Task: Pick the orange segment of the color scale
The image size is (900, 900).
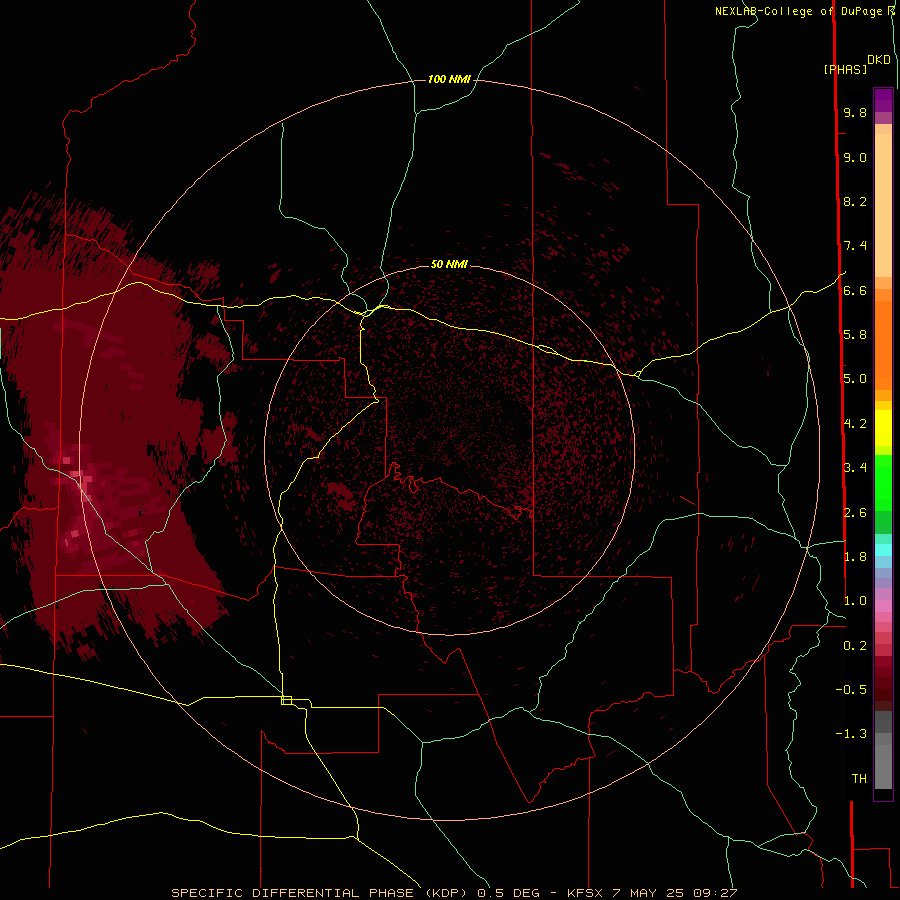Action: click(883, 344)
